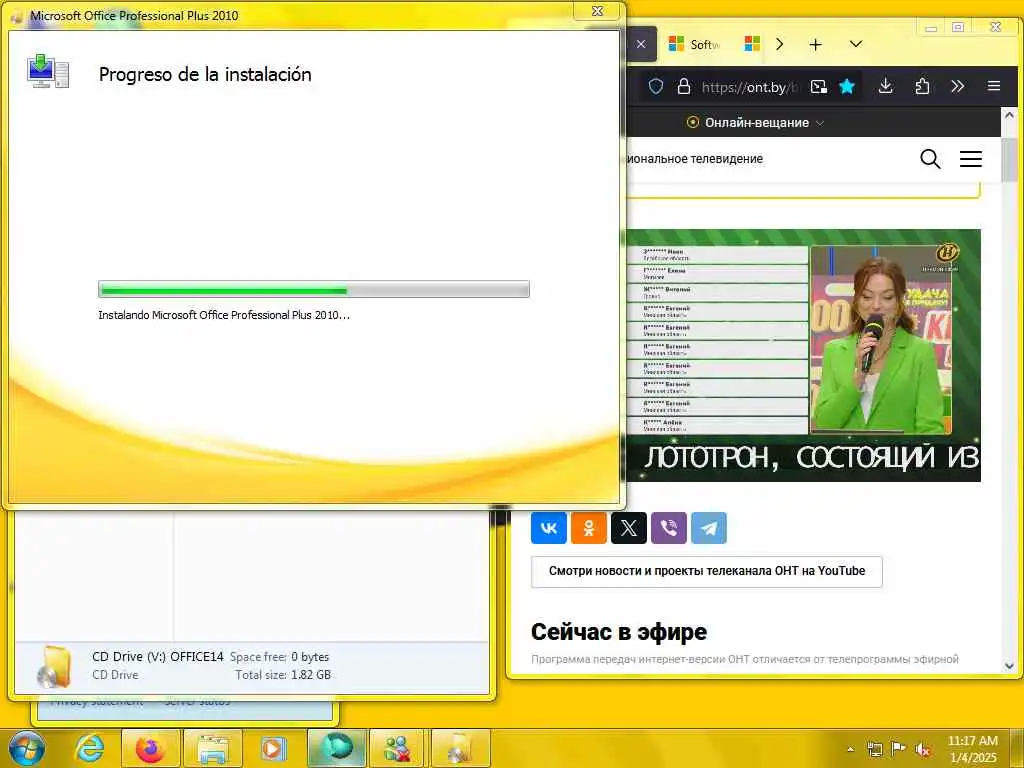Screen dimensions: 1024x768
Task: Click Смотри новости и проекты телеканала ОНТ на YouTube
Action: click(707, 571)
